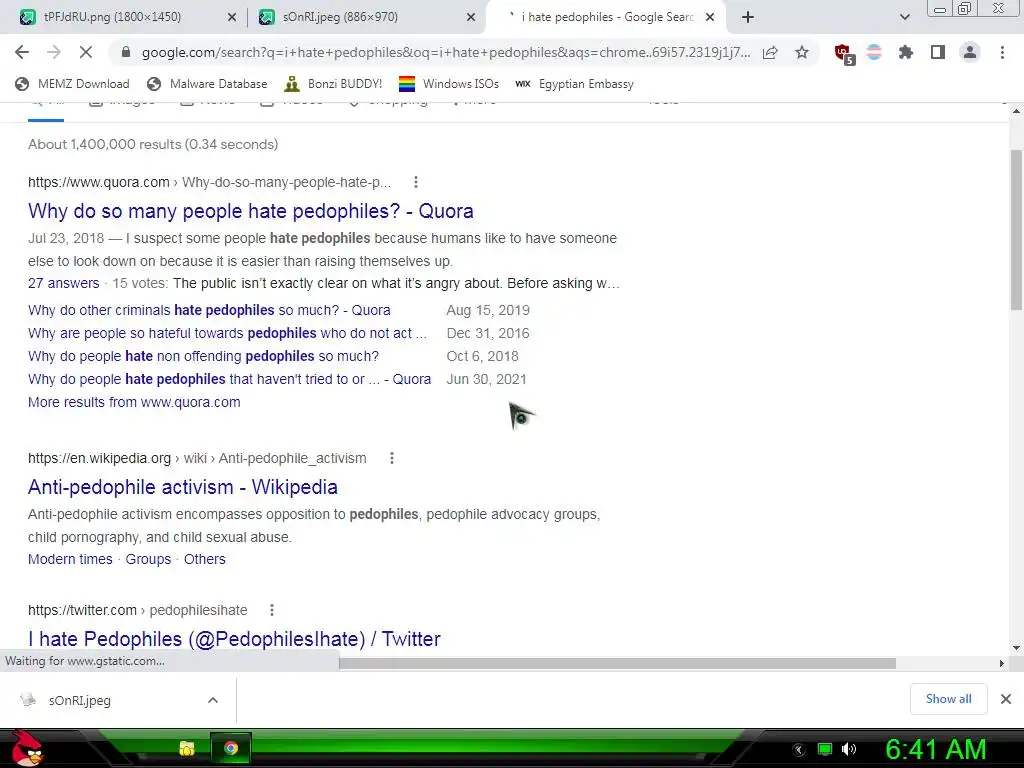Stop loading the page
This screenshot has height=768, width=1024.
(x=86, y=52)
